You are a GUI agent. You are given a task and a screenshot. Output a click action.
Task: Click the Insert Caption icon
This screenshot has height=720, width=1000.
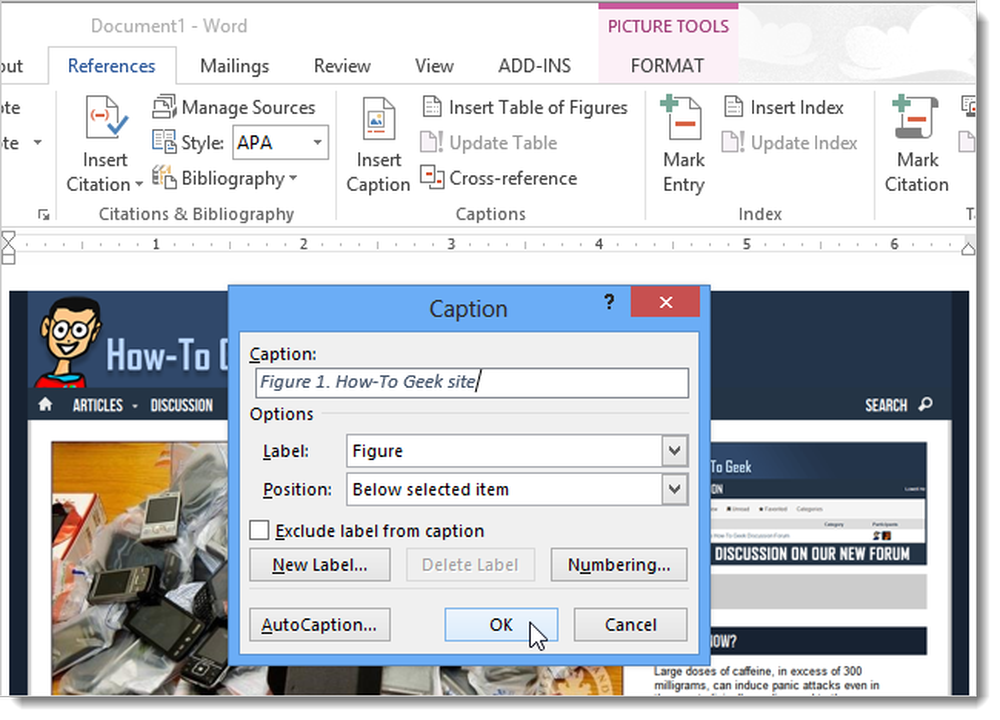pyautogui.click(x=378, y=117)
